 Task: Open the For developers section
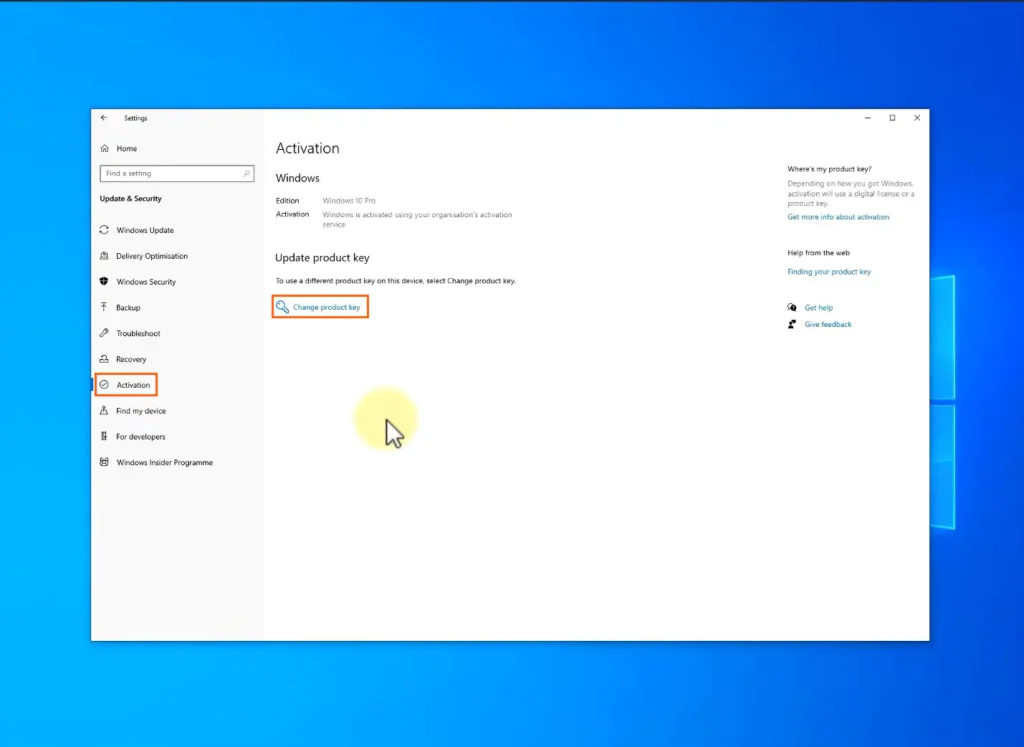pos(140,437)
